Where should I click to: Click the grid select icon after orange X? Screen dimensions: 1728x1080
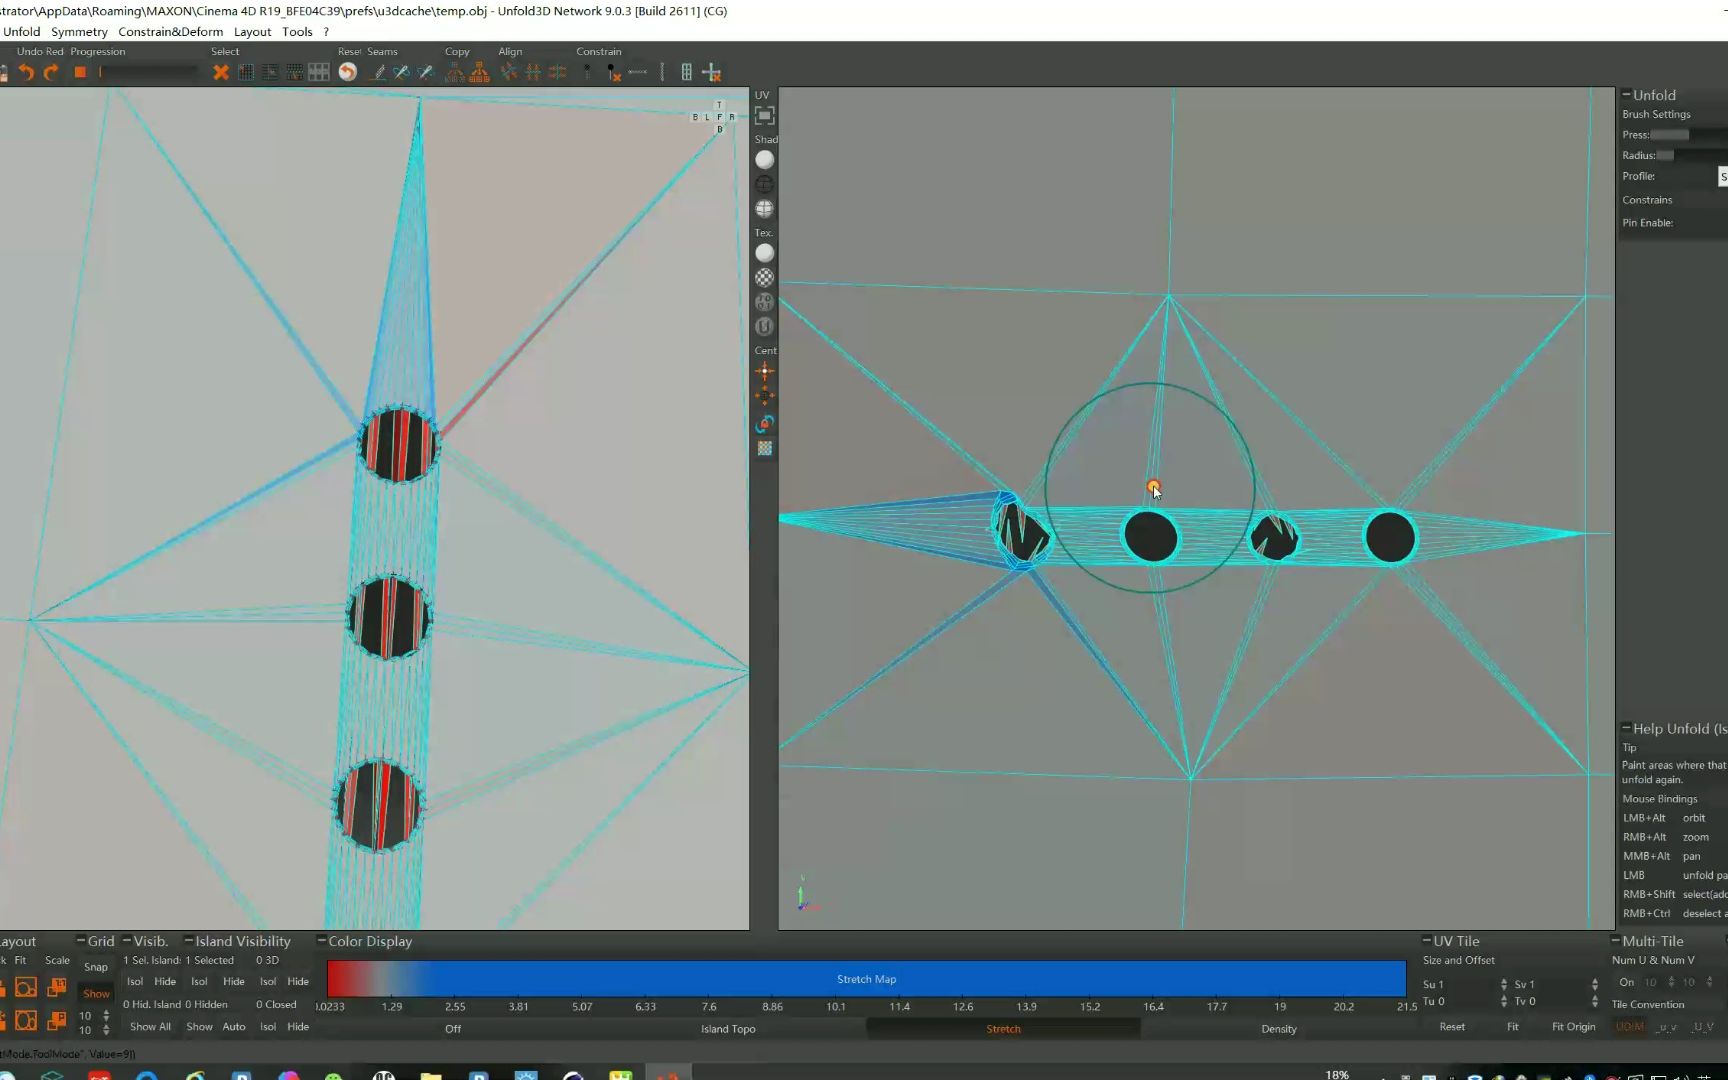tap(246, 72)
